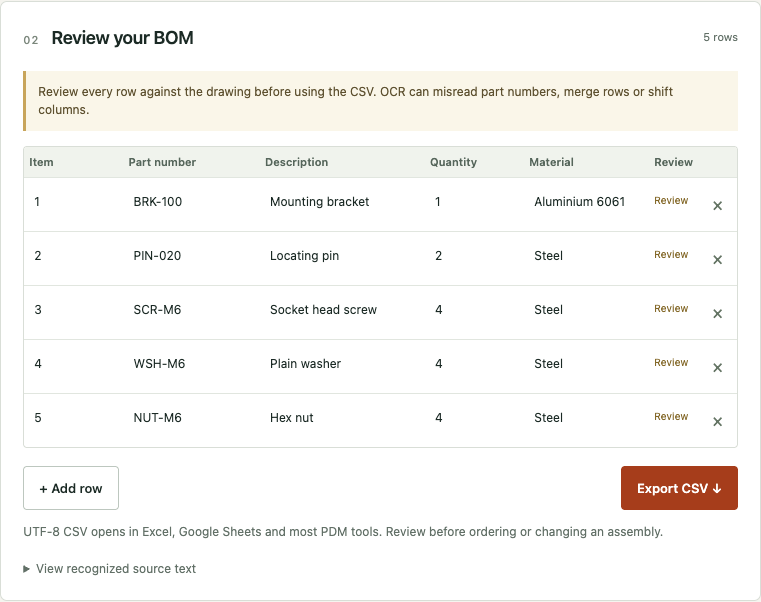Export the BOM as CSV
The width and height of the screenshot is (761, 602).
tap(679, 488)
